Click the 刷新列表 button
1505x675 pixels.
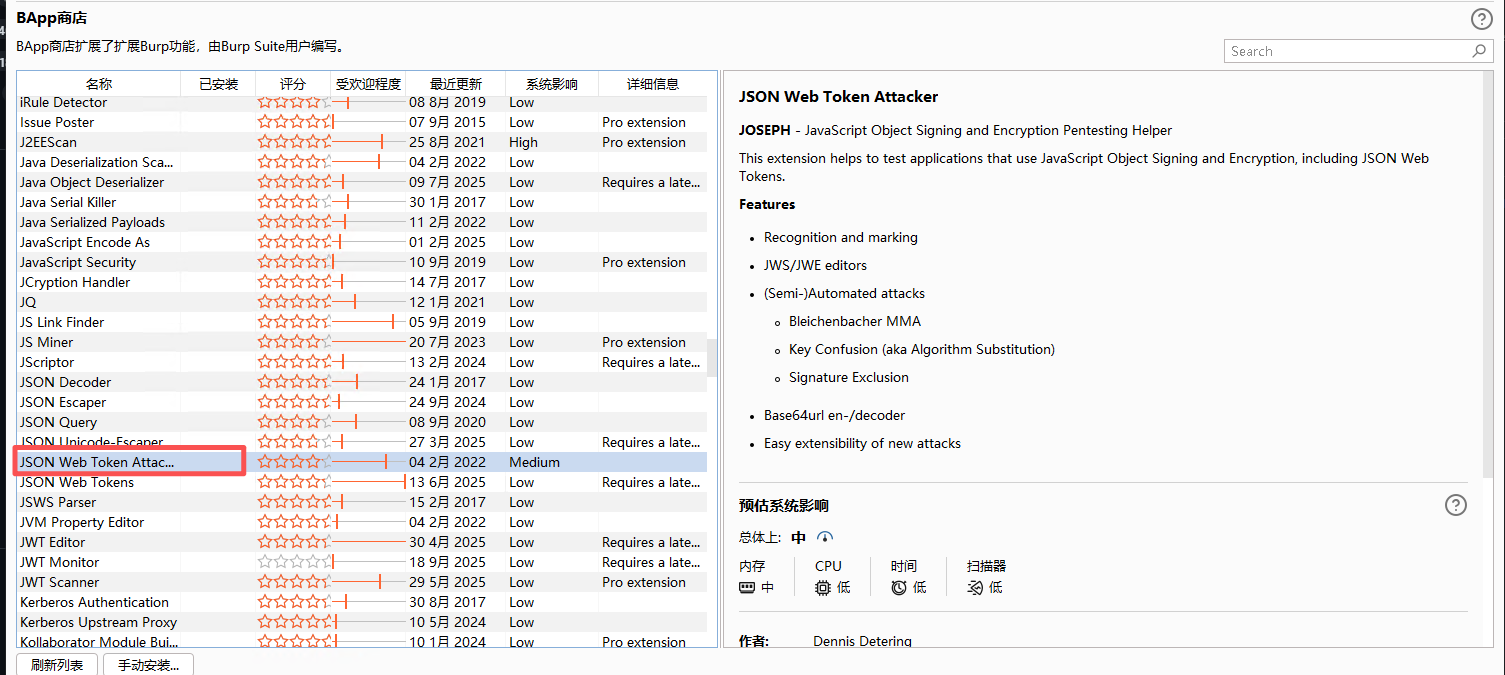(x=57, y=665)
